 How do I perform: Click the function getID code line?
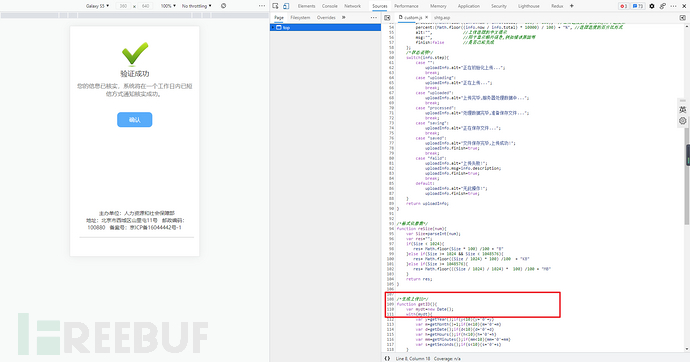pyautogui.click(x=416, y=304)
